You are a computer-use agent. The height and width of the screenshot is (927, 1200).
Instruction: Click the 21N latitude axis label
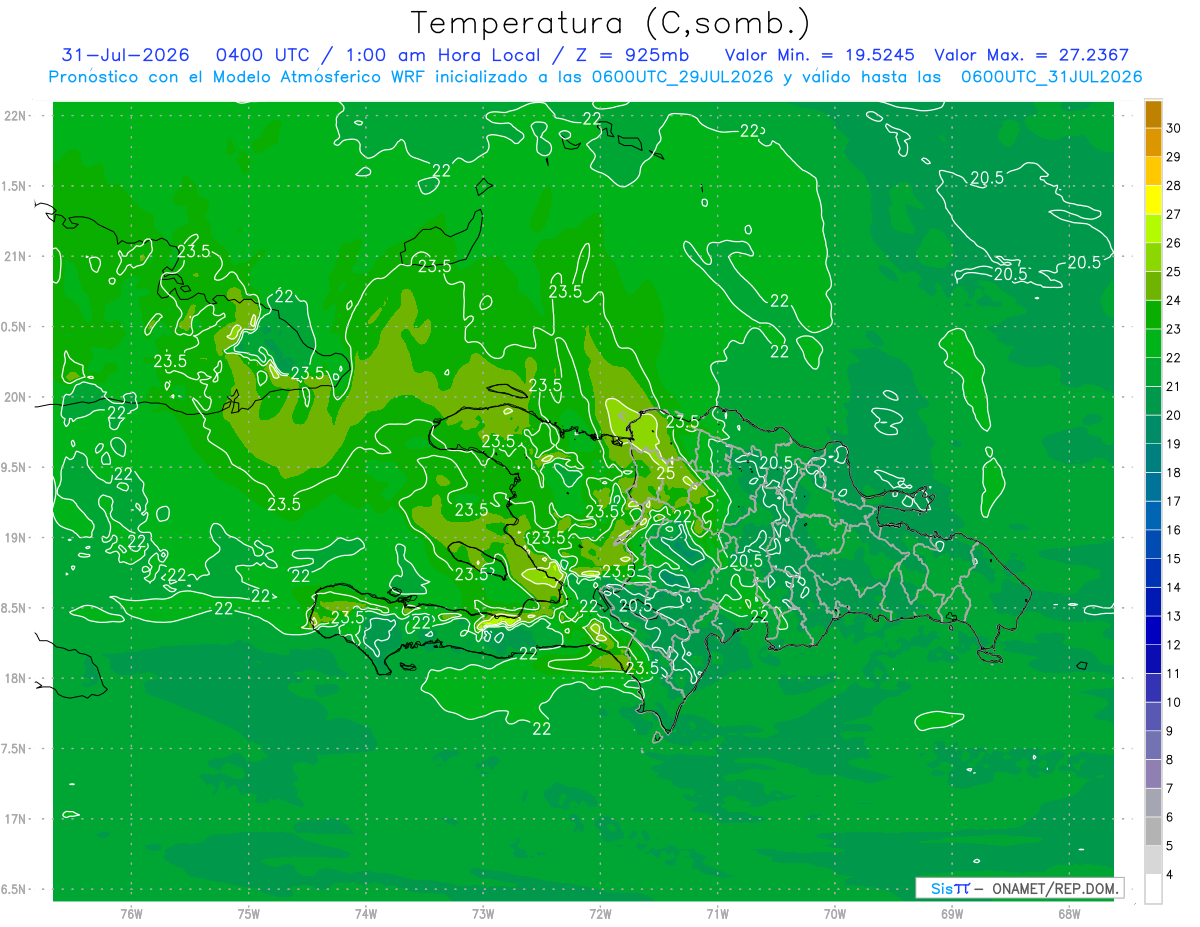tap(15, 256)
